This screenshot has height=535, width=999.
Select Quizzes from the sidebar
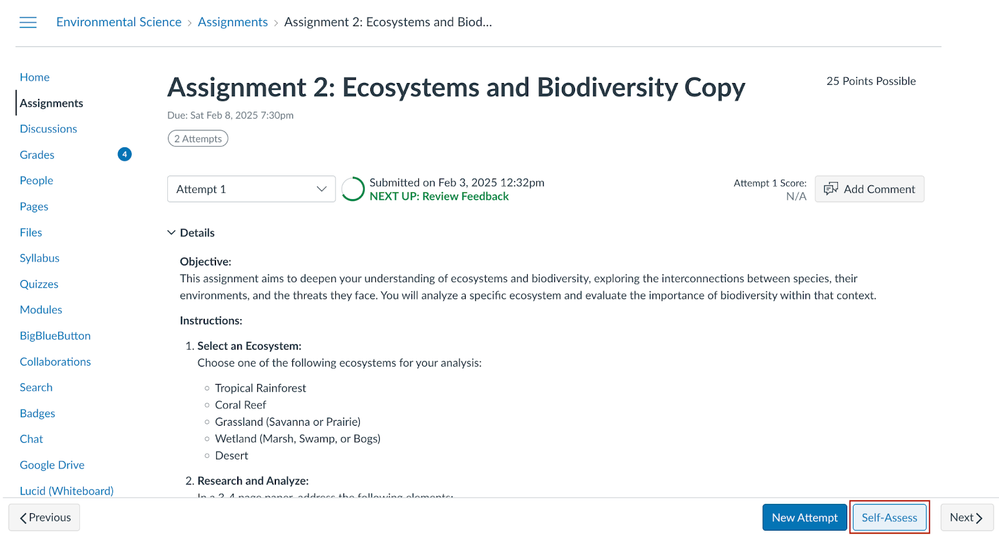[x=39, y=284]
